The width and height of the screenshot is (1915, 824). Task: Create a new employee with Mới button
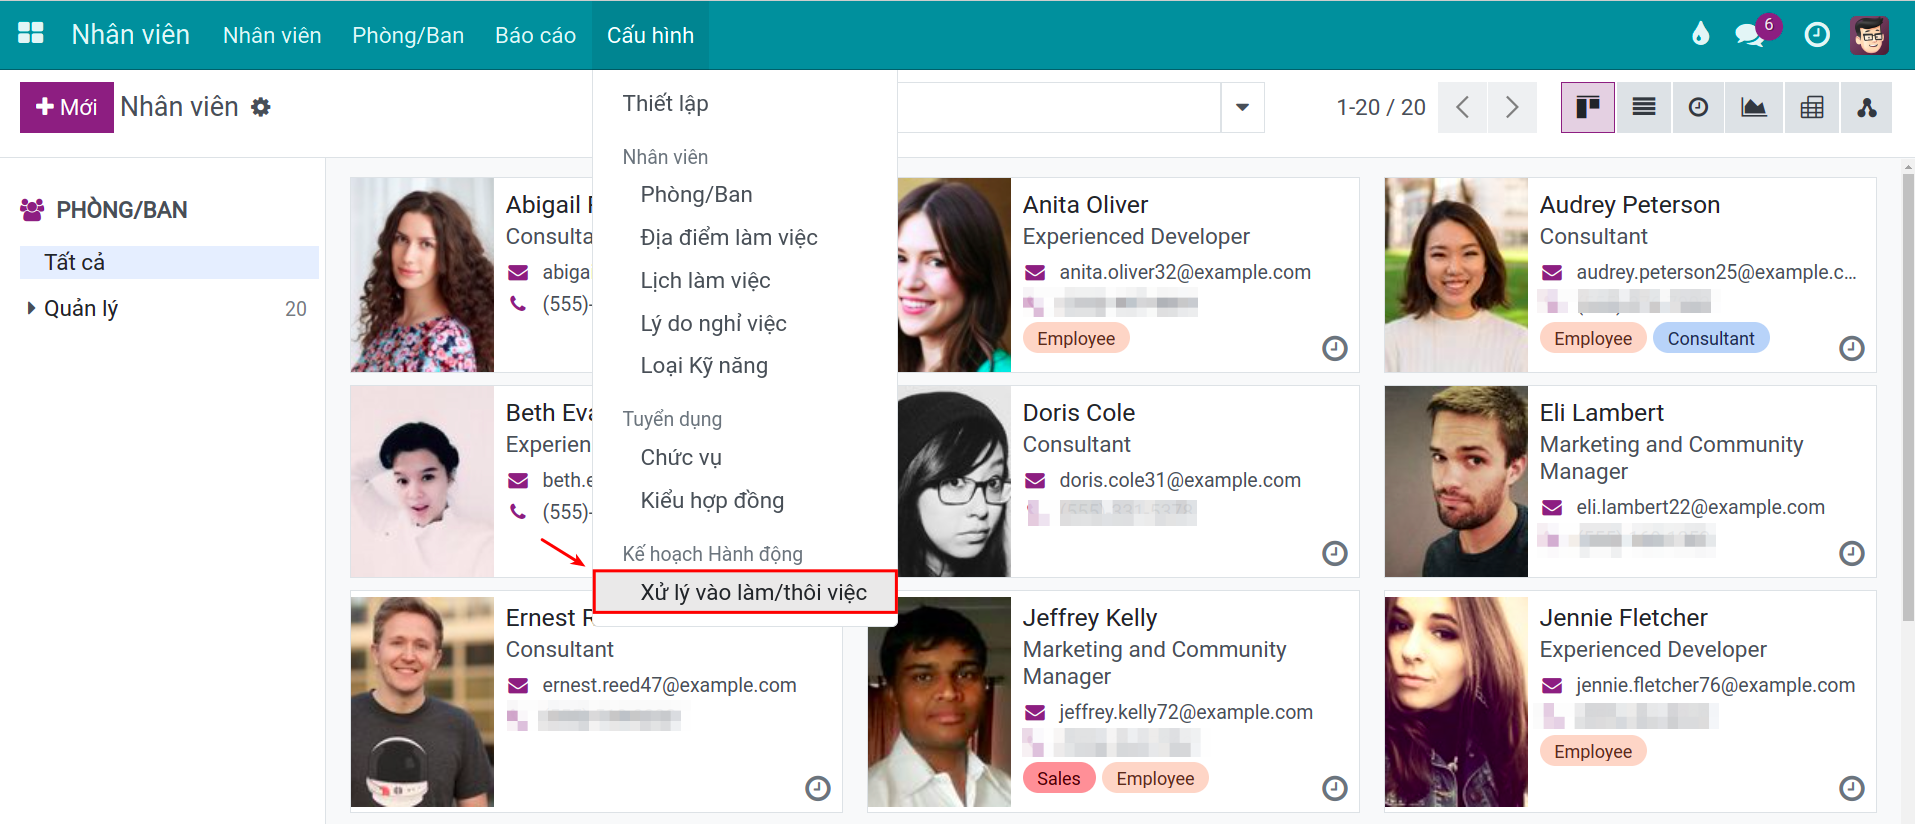point(66,107)
